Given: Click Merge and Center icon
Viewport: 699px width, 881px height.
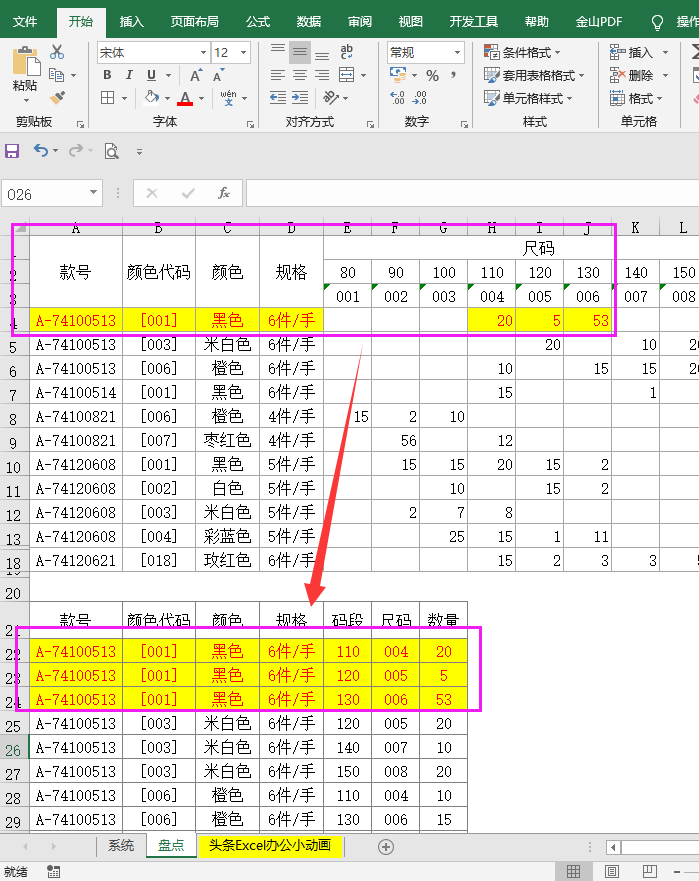Looking at the screenshot, I should coord(347,75).
